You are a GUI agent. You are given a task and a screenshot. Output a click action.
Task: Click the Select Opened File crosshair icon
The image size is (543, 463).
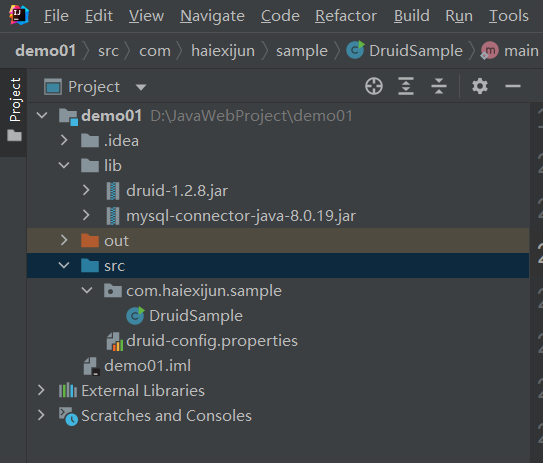(374, 86)
